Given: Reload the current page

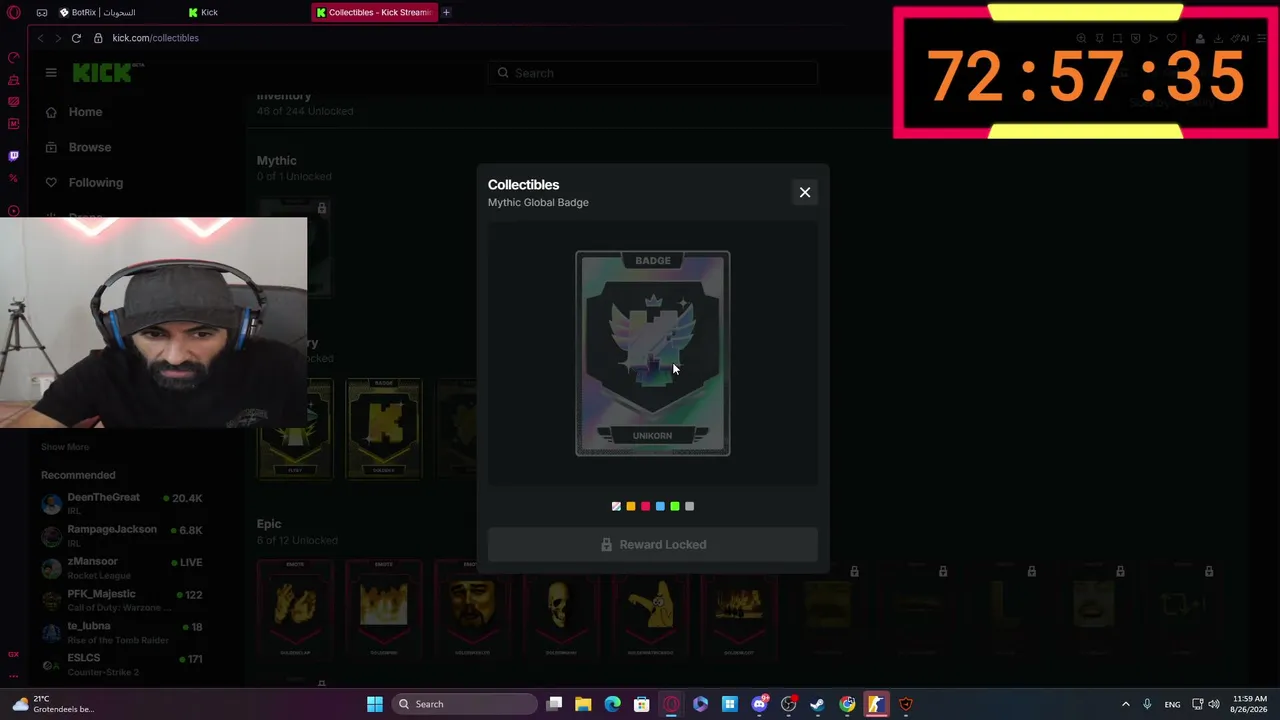Looking at the screenshot, I should [x=76, y=38].
